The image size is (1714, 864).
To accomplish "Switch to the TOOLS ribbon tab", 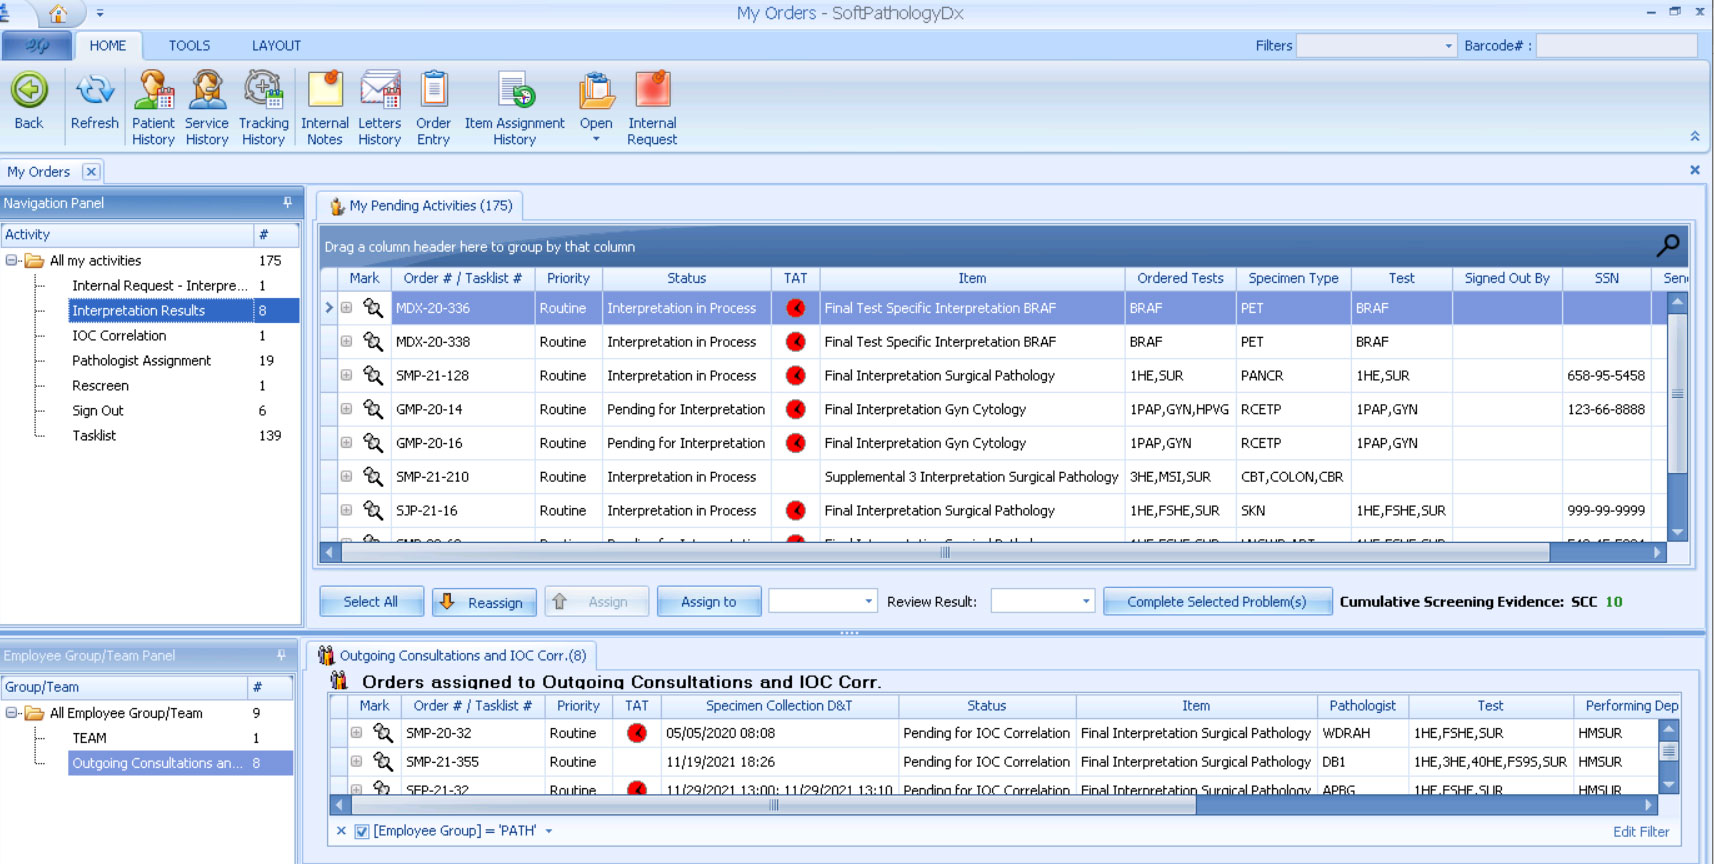I will click(x=189, y=46).
